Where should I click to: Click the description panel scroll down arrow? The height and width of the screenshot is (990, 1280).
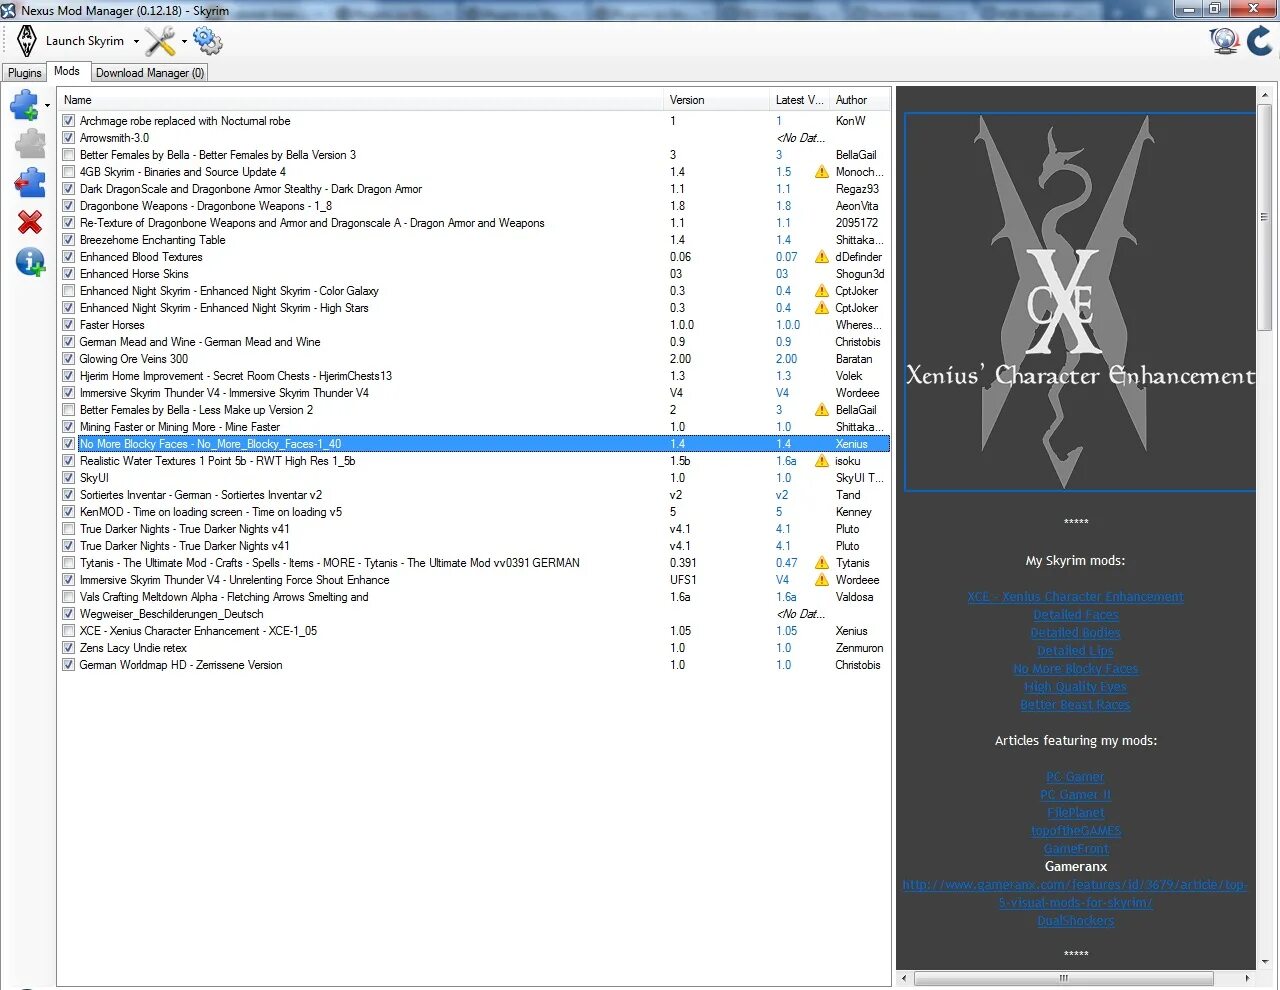[x=1264, y=961]
